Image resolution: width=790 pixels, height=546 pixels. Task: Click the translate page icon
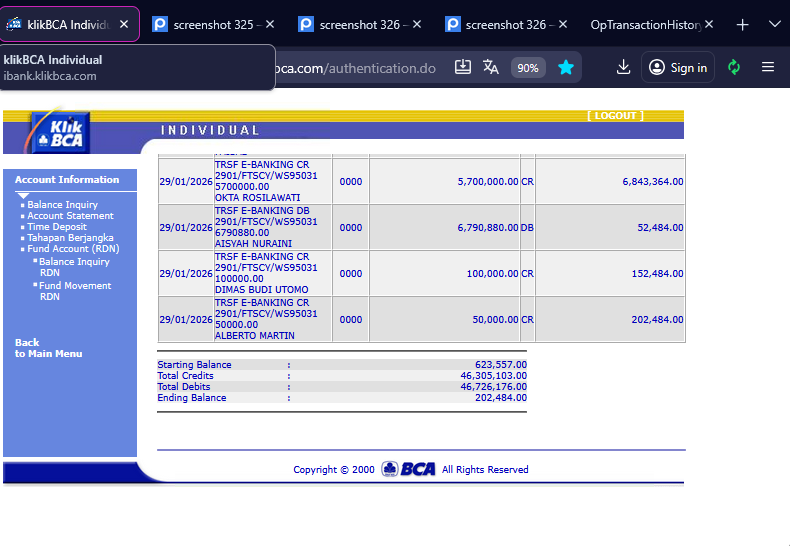pyautogui.click(x=490, y=67)
